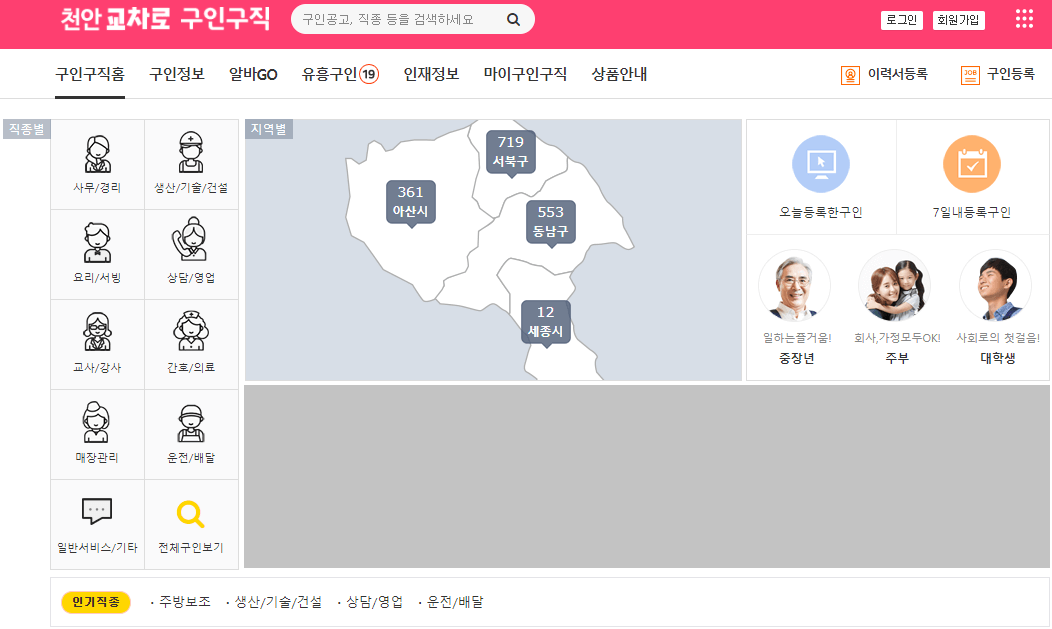Open the apps grid in top right corner
The height and width of the screenshot is (629, 1052).
click(x=1024, y=18)
